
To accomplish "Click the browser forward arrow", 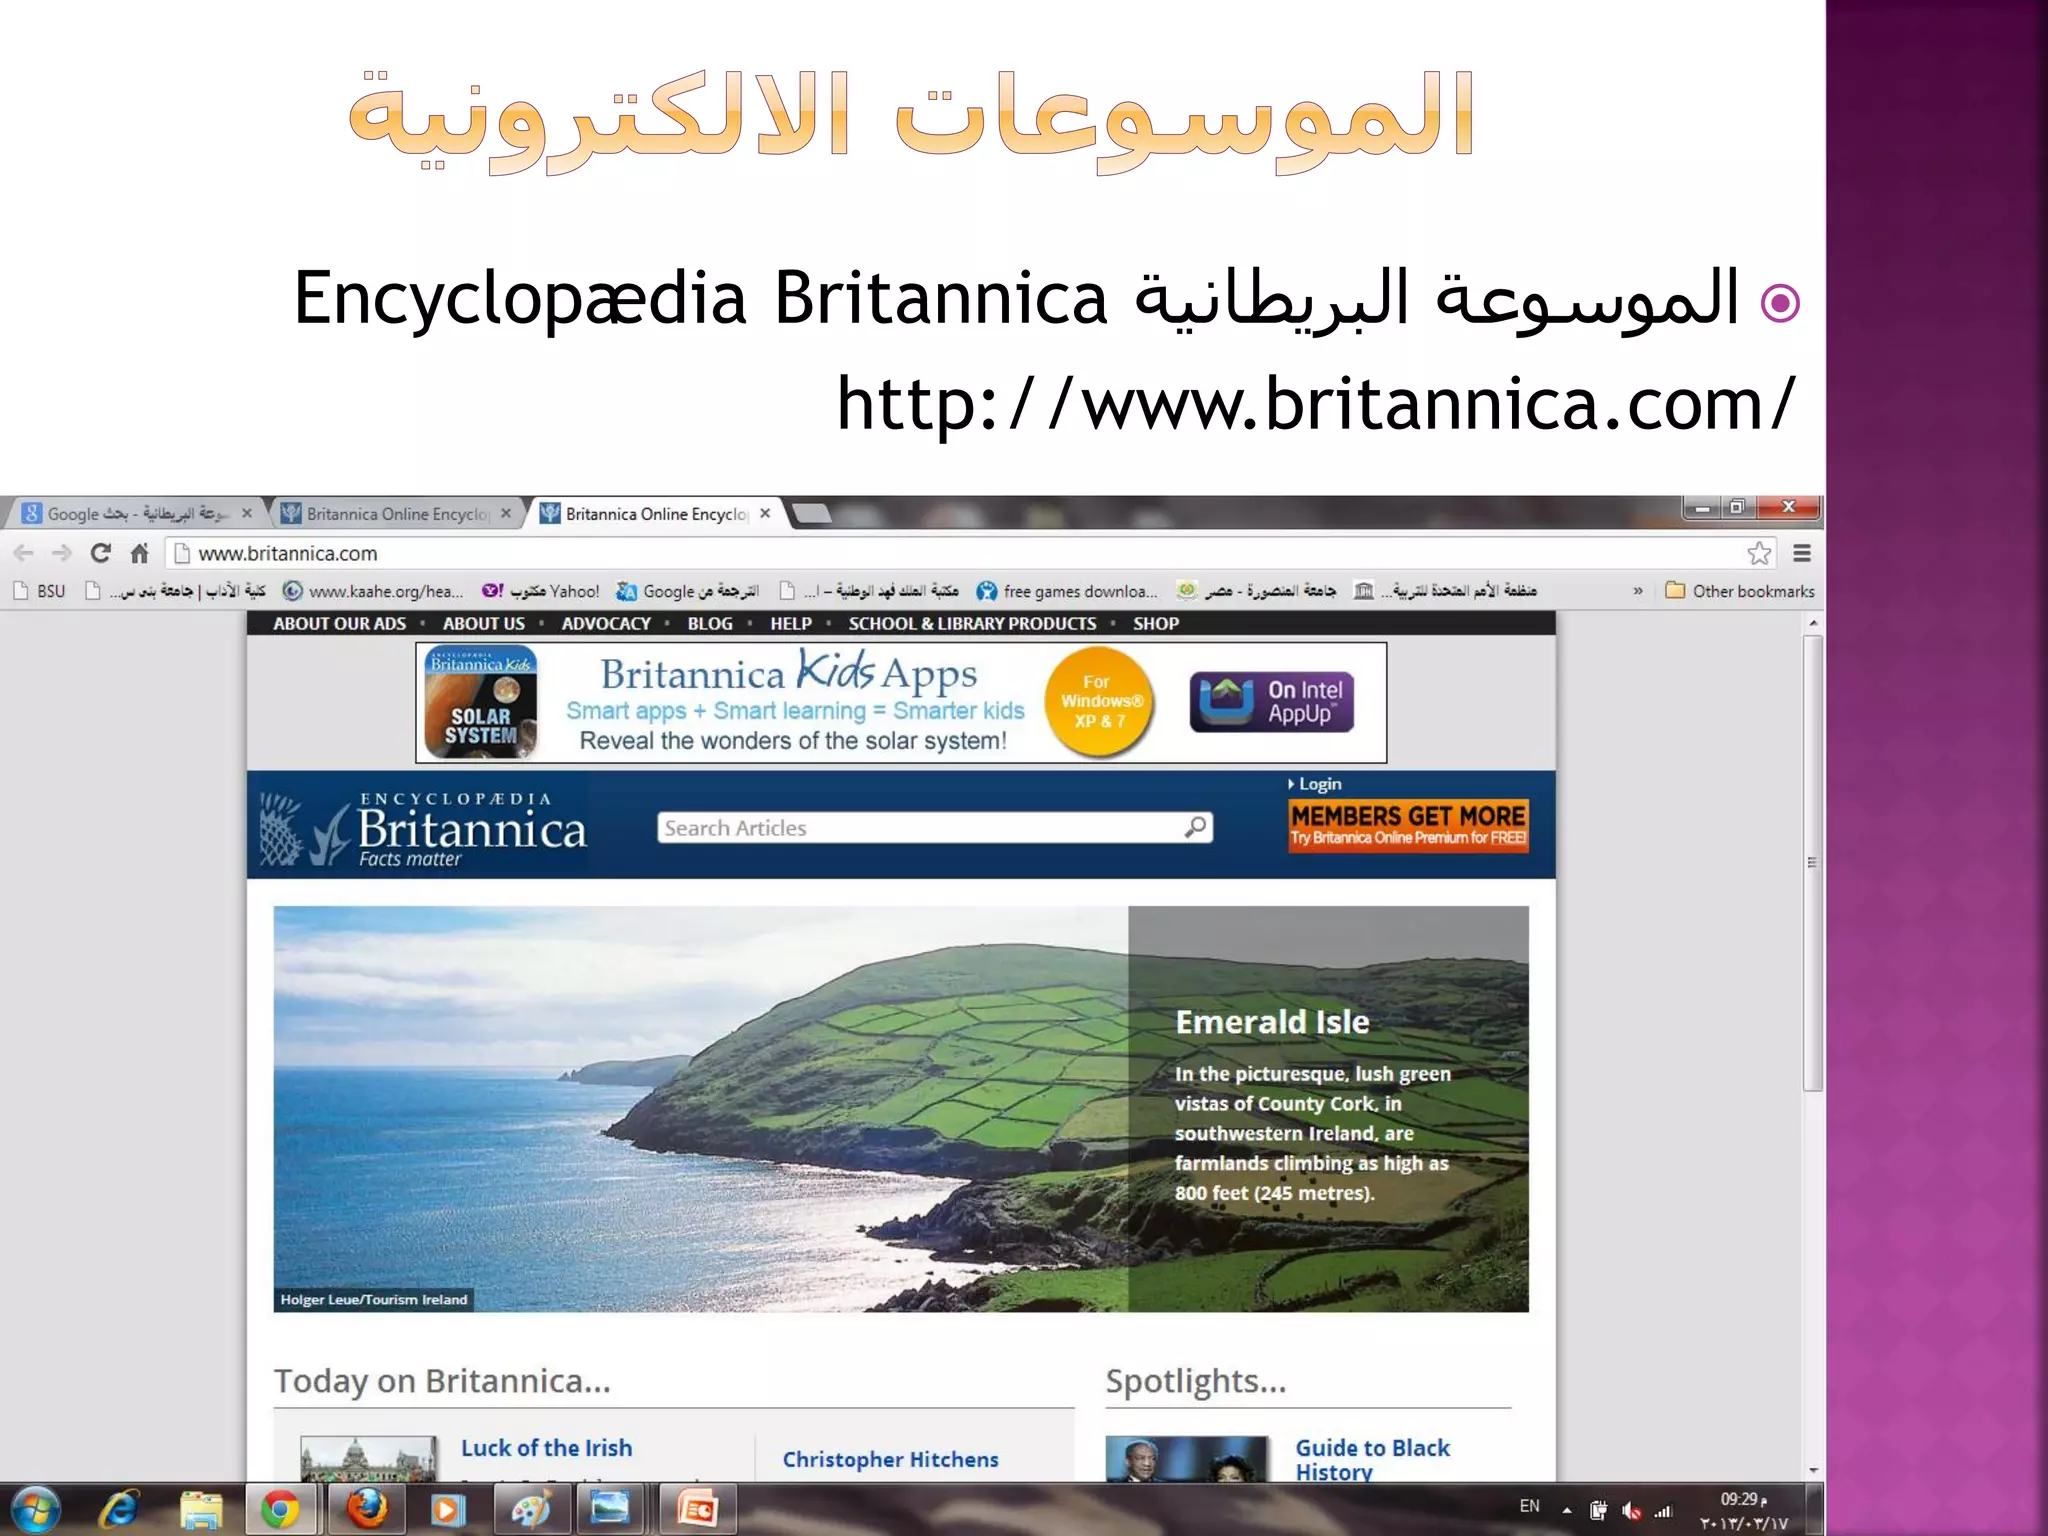I will [62, 553].
